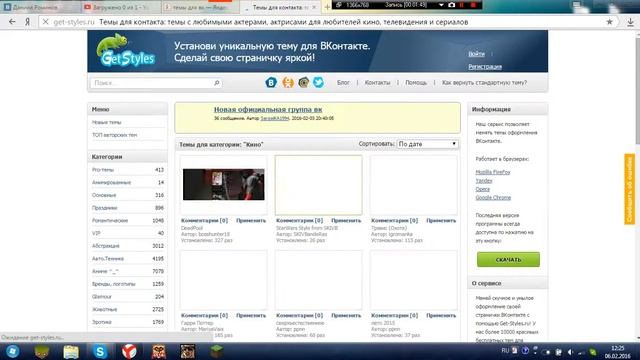
Task: Click the volume speaker icon in tray
Action: pos(571,352)
